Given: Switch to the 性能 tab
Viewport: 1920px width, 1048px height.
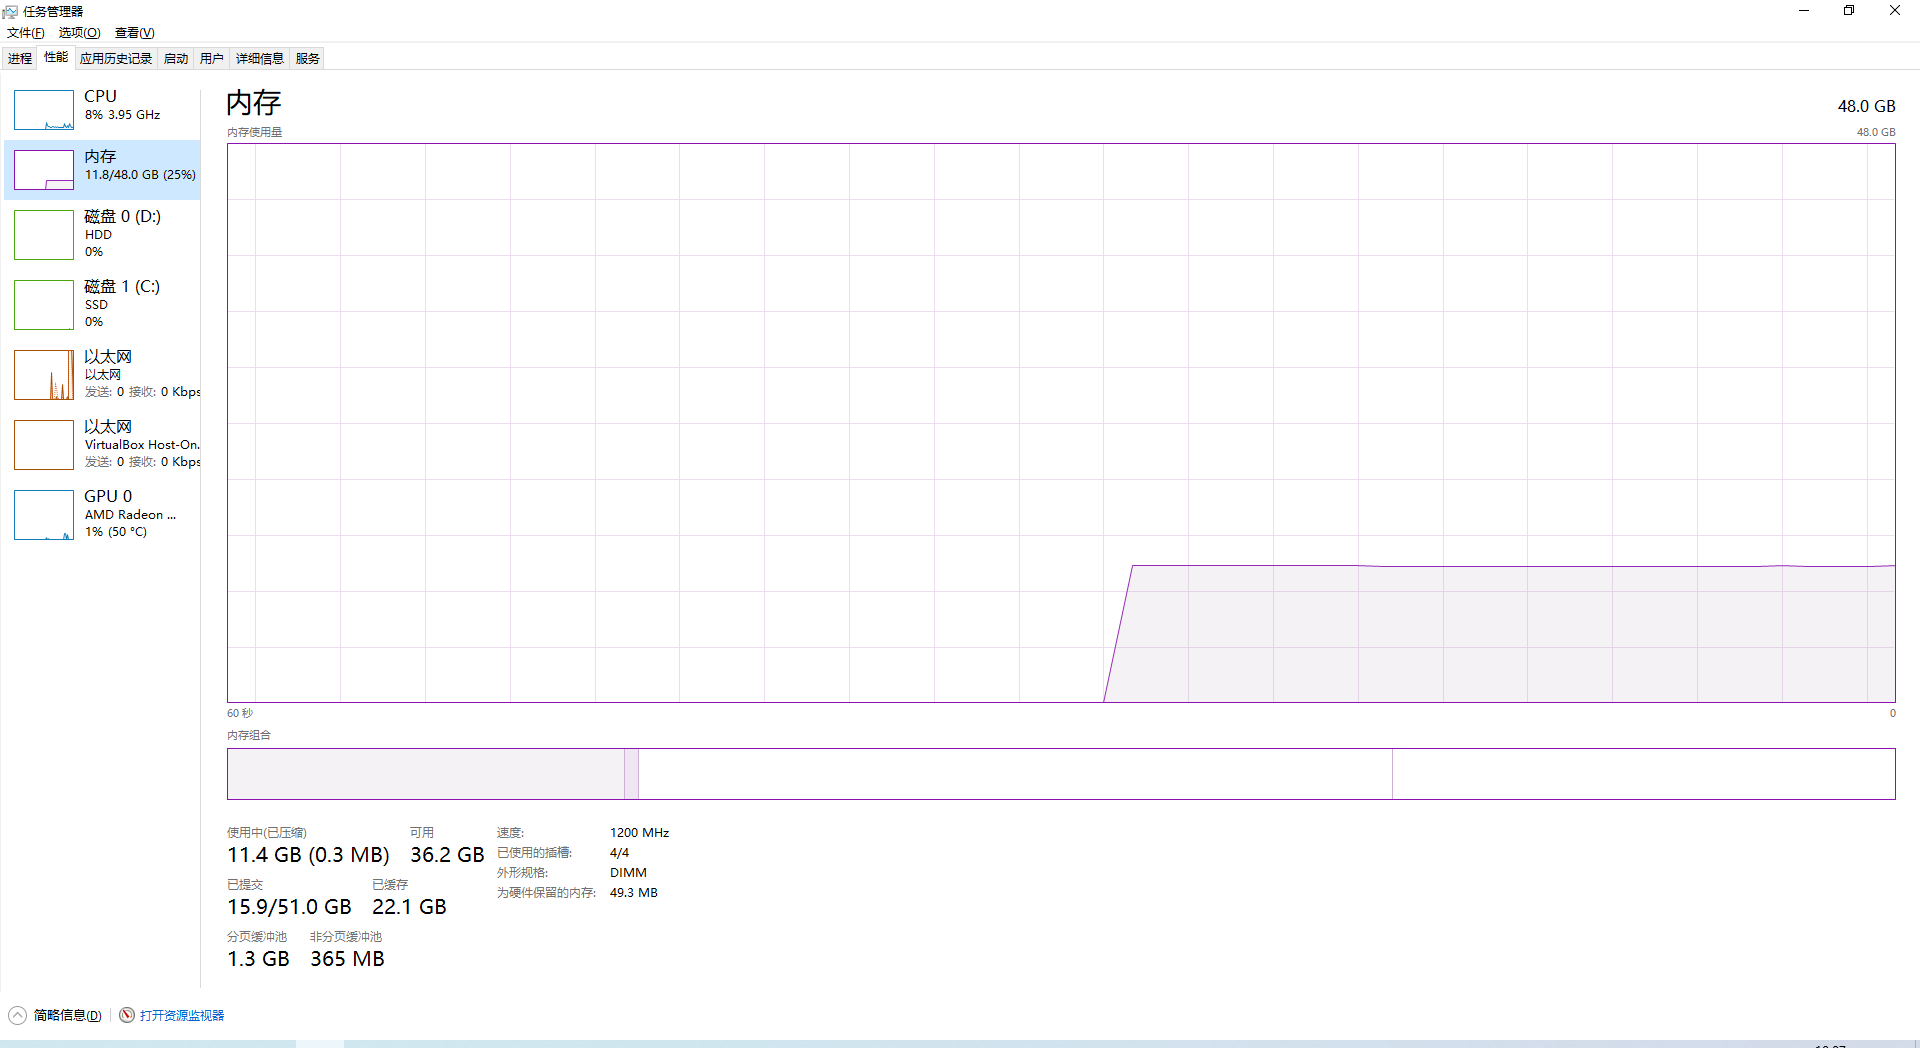Looking at the screenshot, I should 56,58.
